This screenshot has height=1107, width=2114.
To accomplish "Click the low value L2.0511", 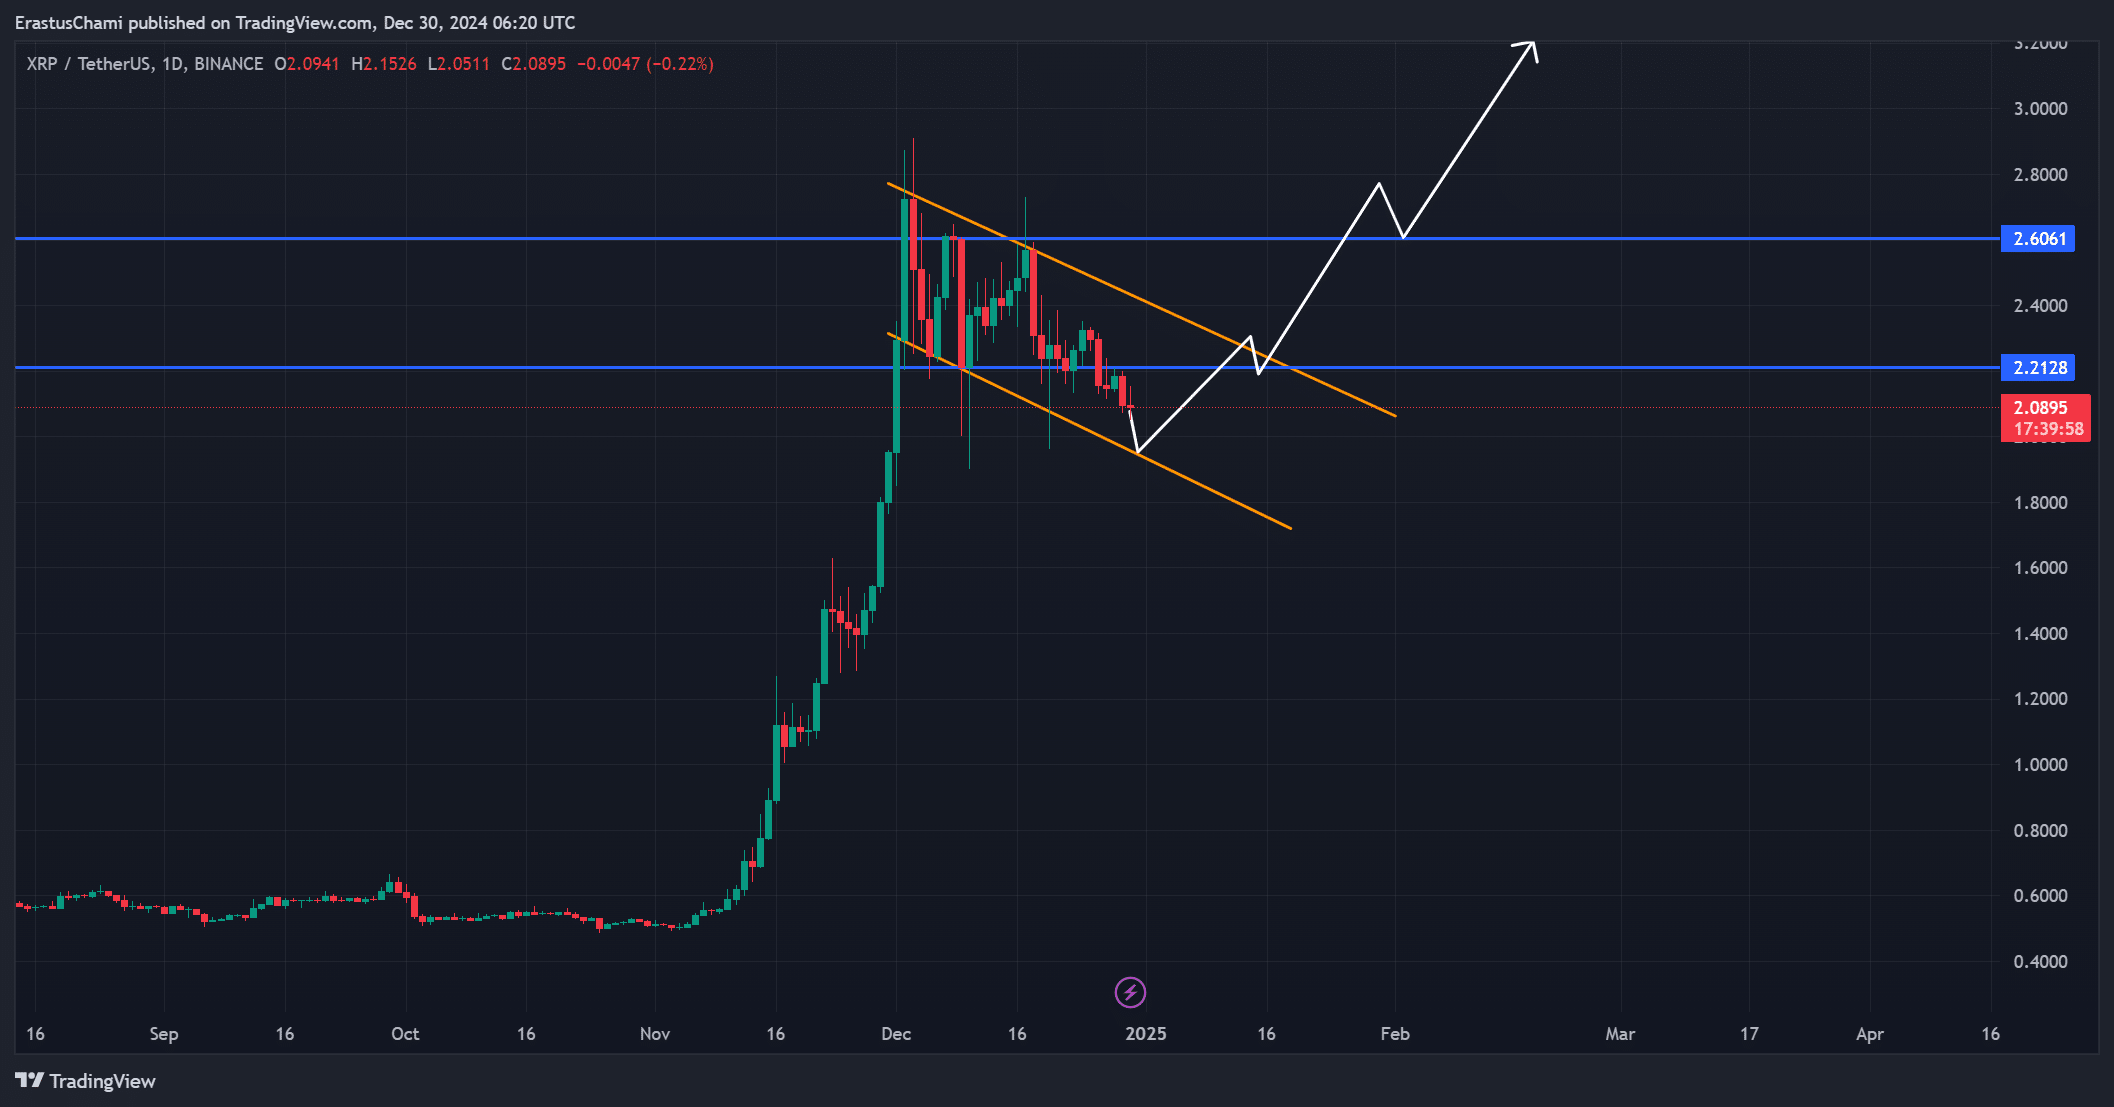I will tap(458, 64).
